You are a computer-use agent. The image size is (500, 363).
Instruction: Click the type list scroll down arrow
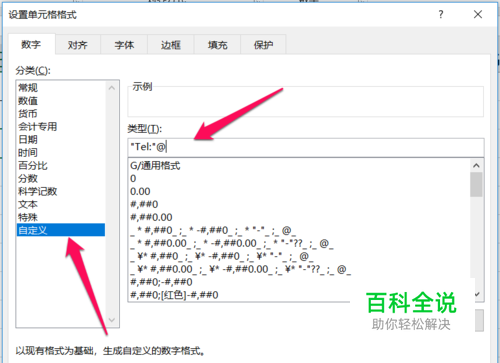coord(477,294)
